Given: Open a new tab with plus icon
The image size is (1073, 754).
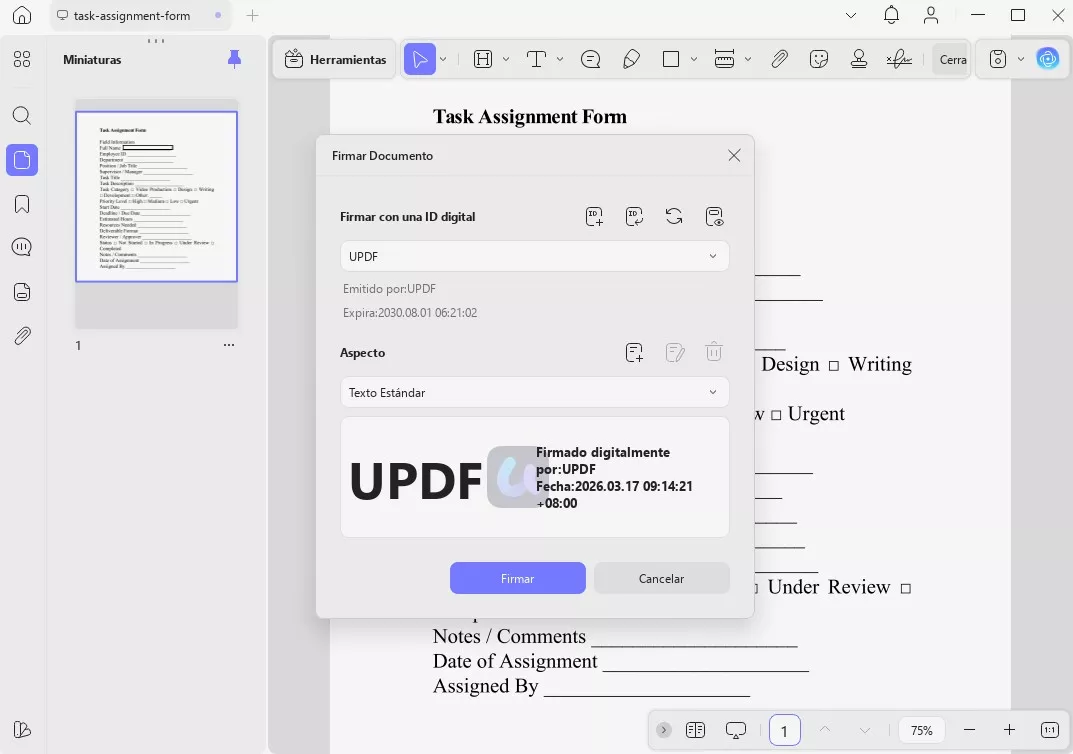Looking at the screenshot, I should point(253,15).
